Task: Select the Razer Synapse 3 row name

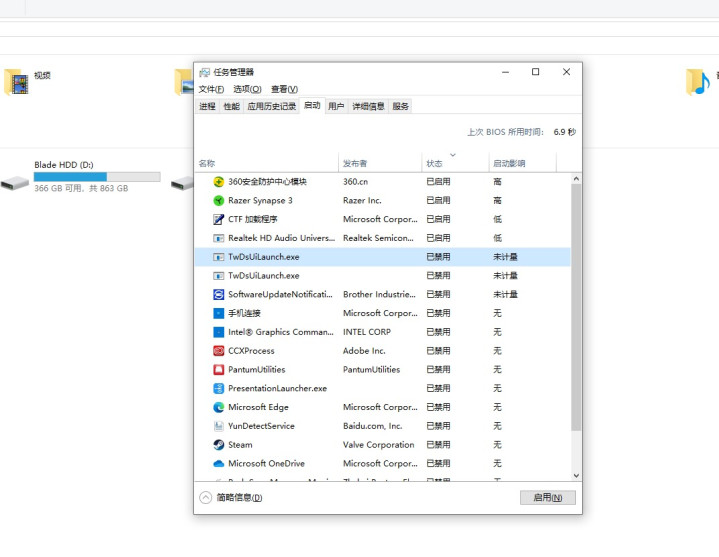Action: [260, 200]
